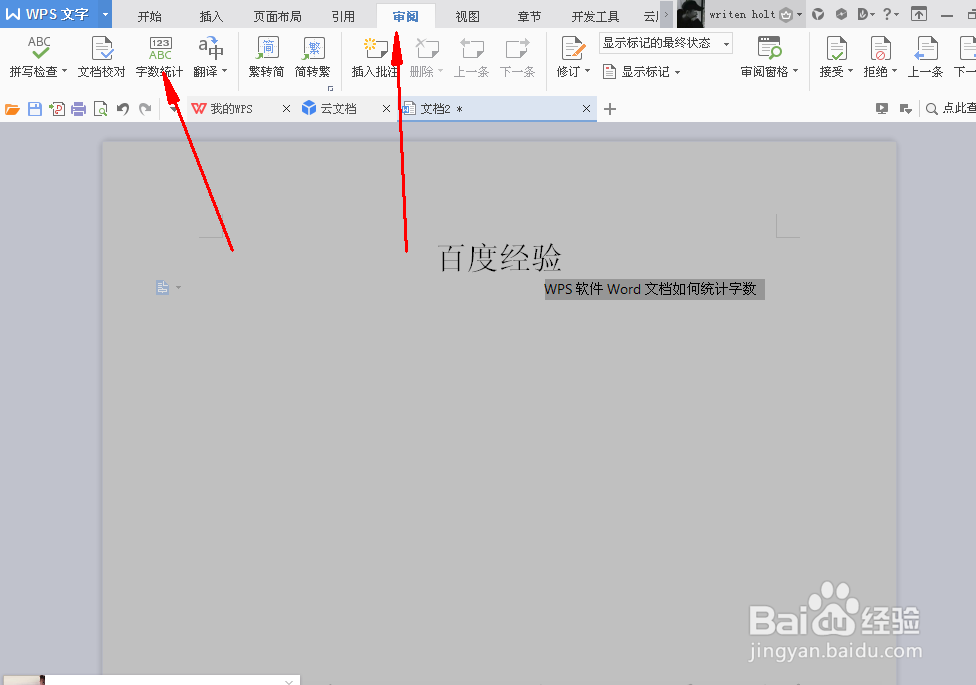The image size is (976, 685).
Task: Save the document with the floppy disk icon
Action: coord(35,110)
